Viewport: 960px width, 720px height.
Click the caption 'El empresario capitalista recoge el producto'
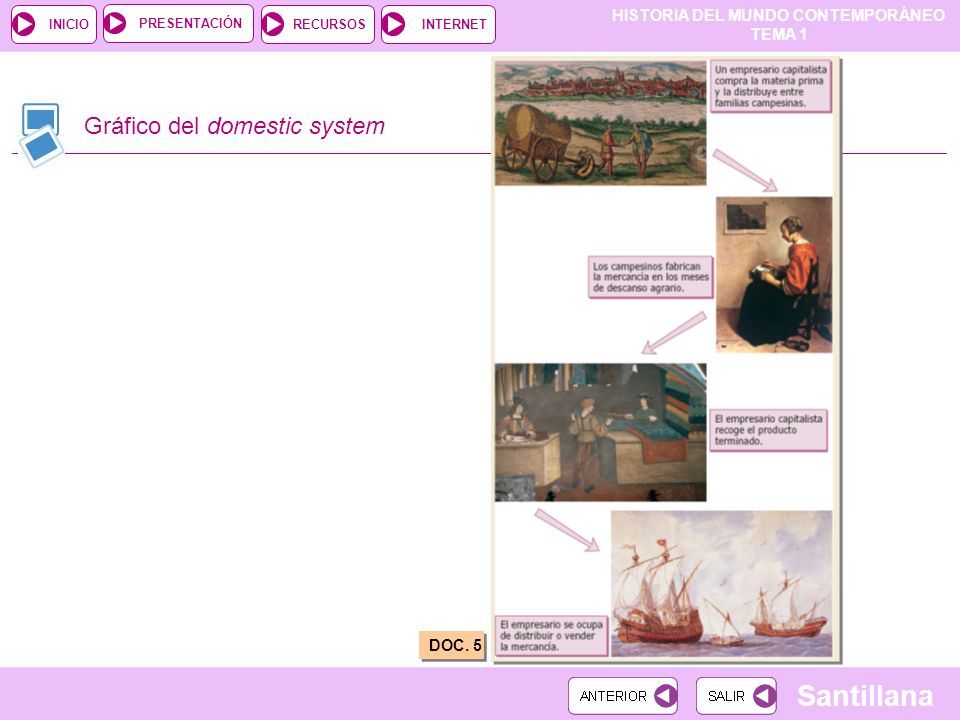click(768, 430)
